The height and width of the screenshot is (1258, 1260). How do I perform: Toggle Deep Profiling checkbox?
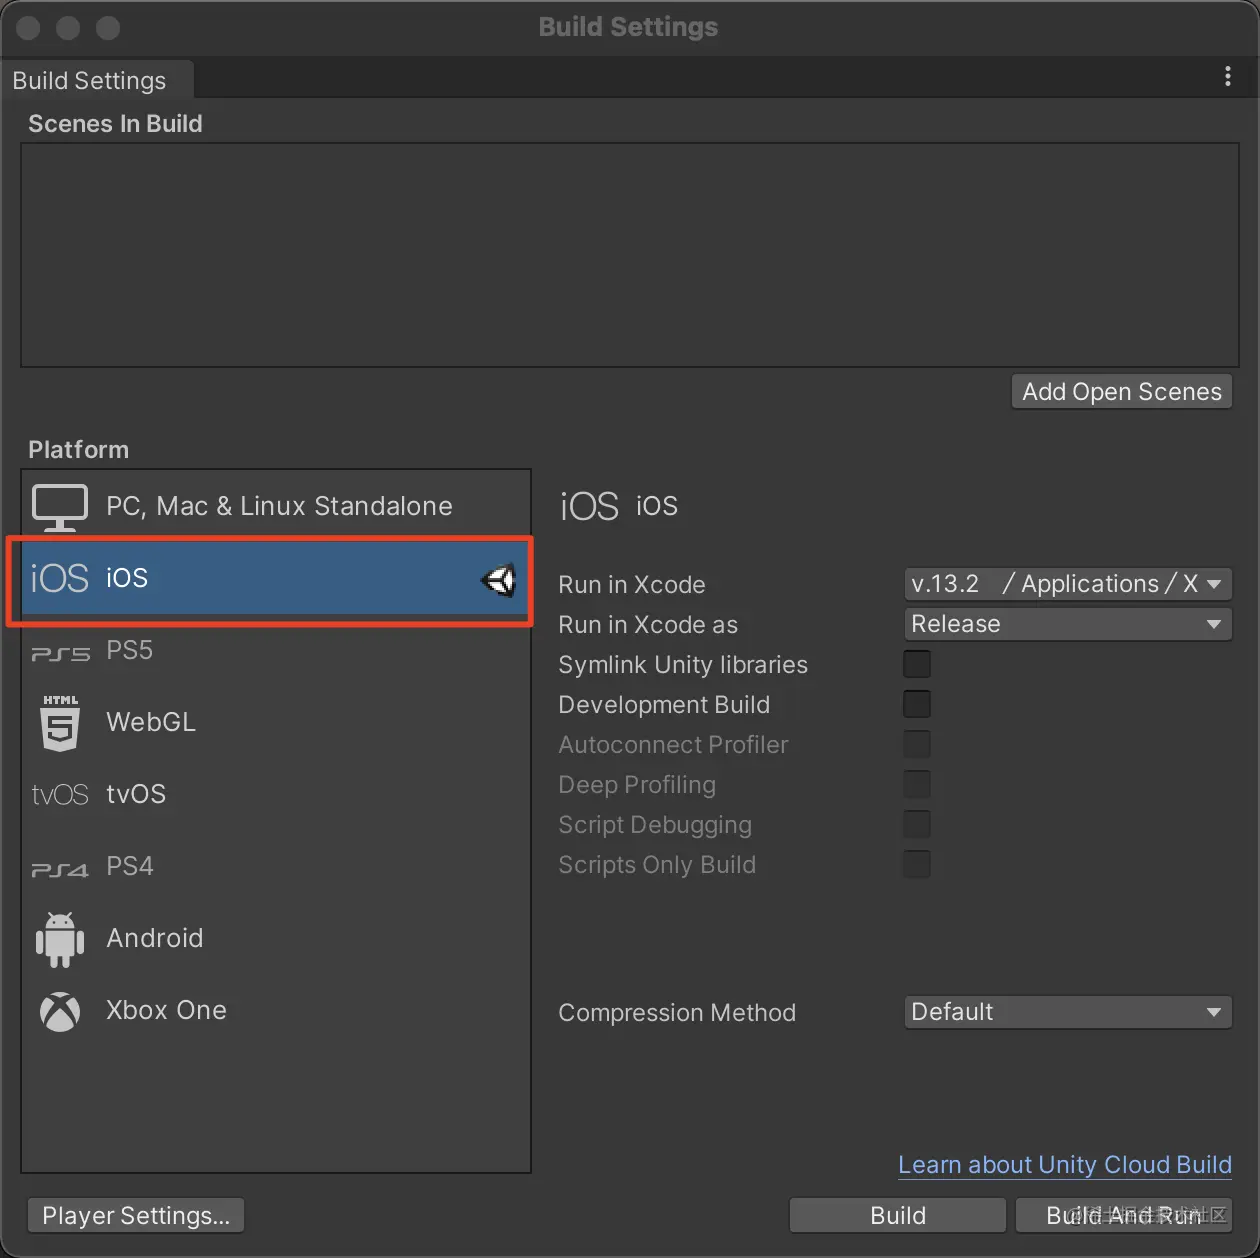point(917,784)
